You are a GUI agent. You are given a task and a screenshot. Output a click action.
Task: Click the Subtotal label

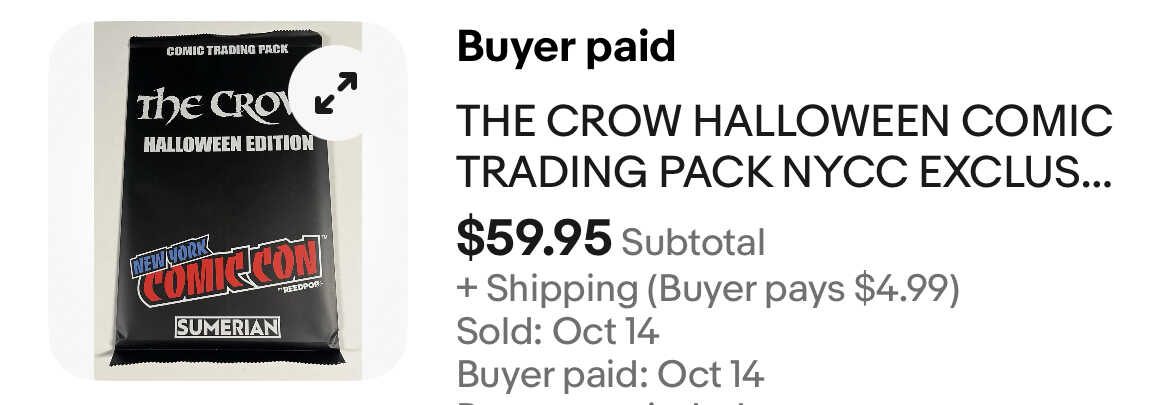tap(693, 242)
